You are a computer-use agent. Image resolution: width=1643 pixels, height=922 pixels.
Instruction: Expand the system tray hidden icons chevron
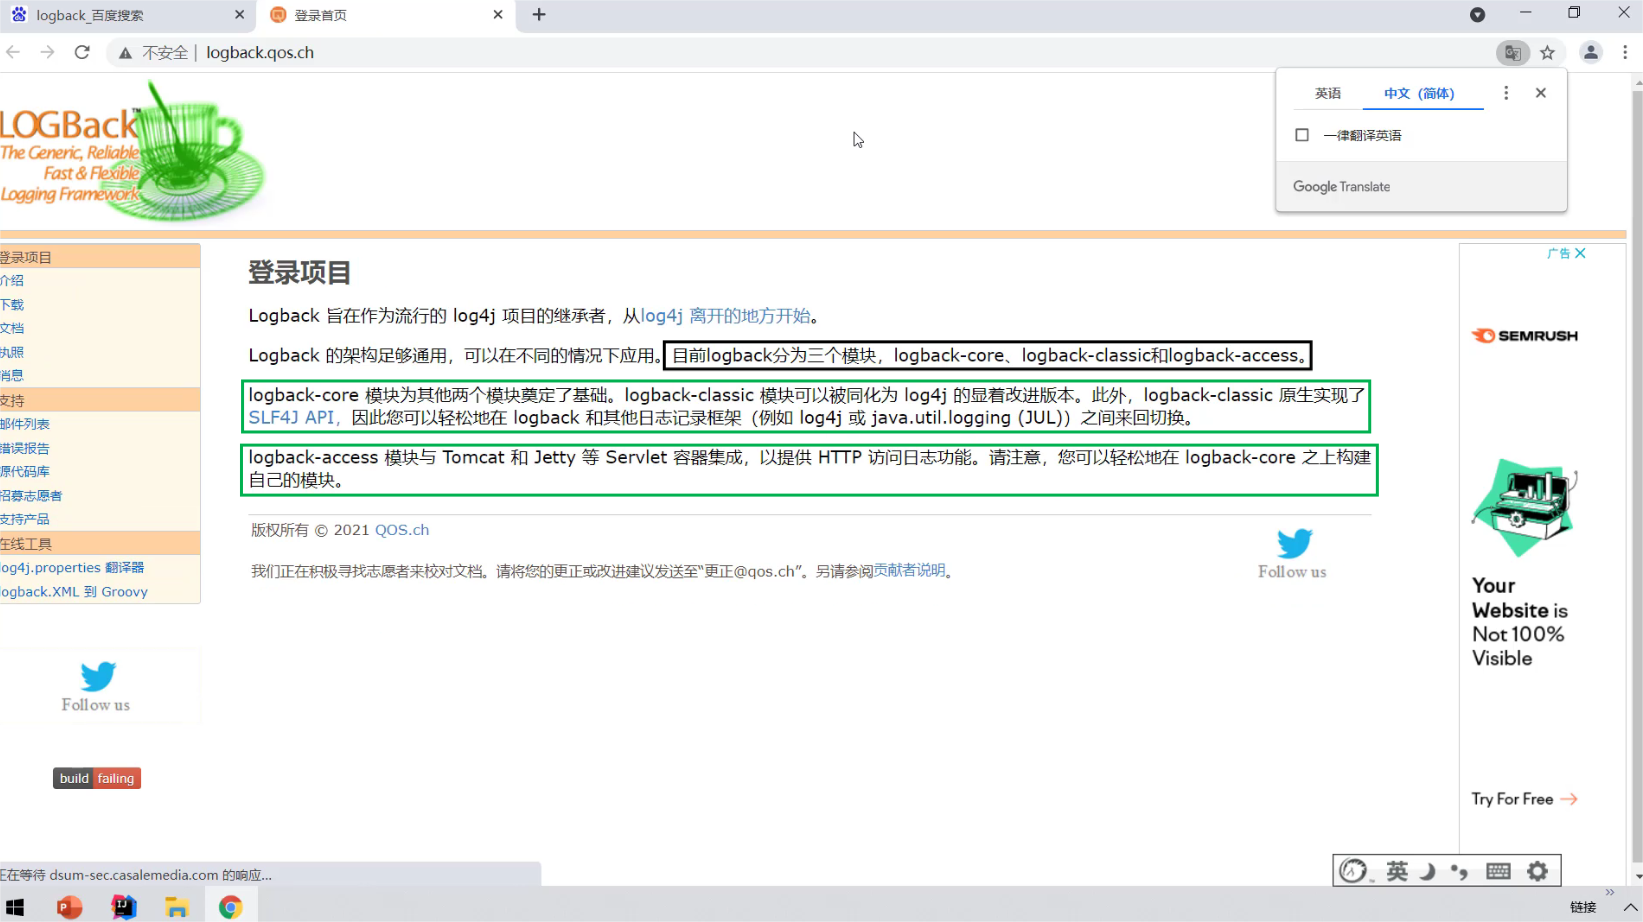(x=1630, y=908)
